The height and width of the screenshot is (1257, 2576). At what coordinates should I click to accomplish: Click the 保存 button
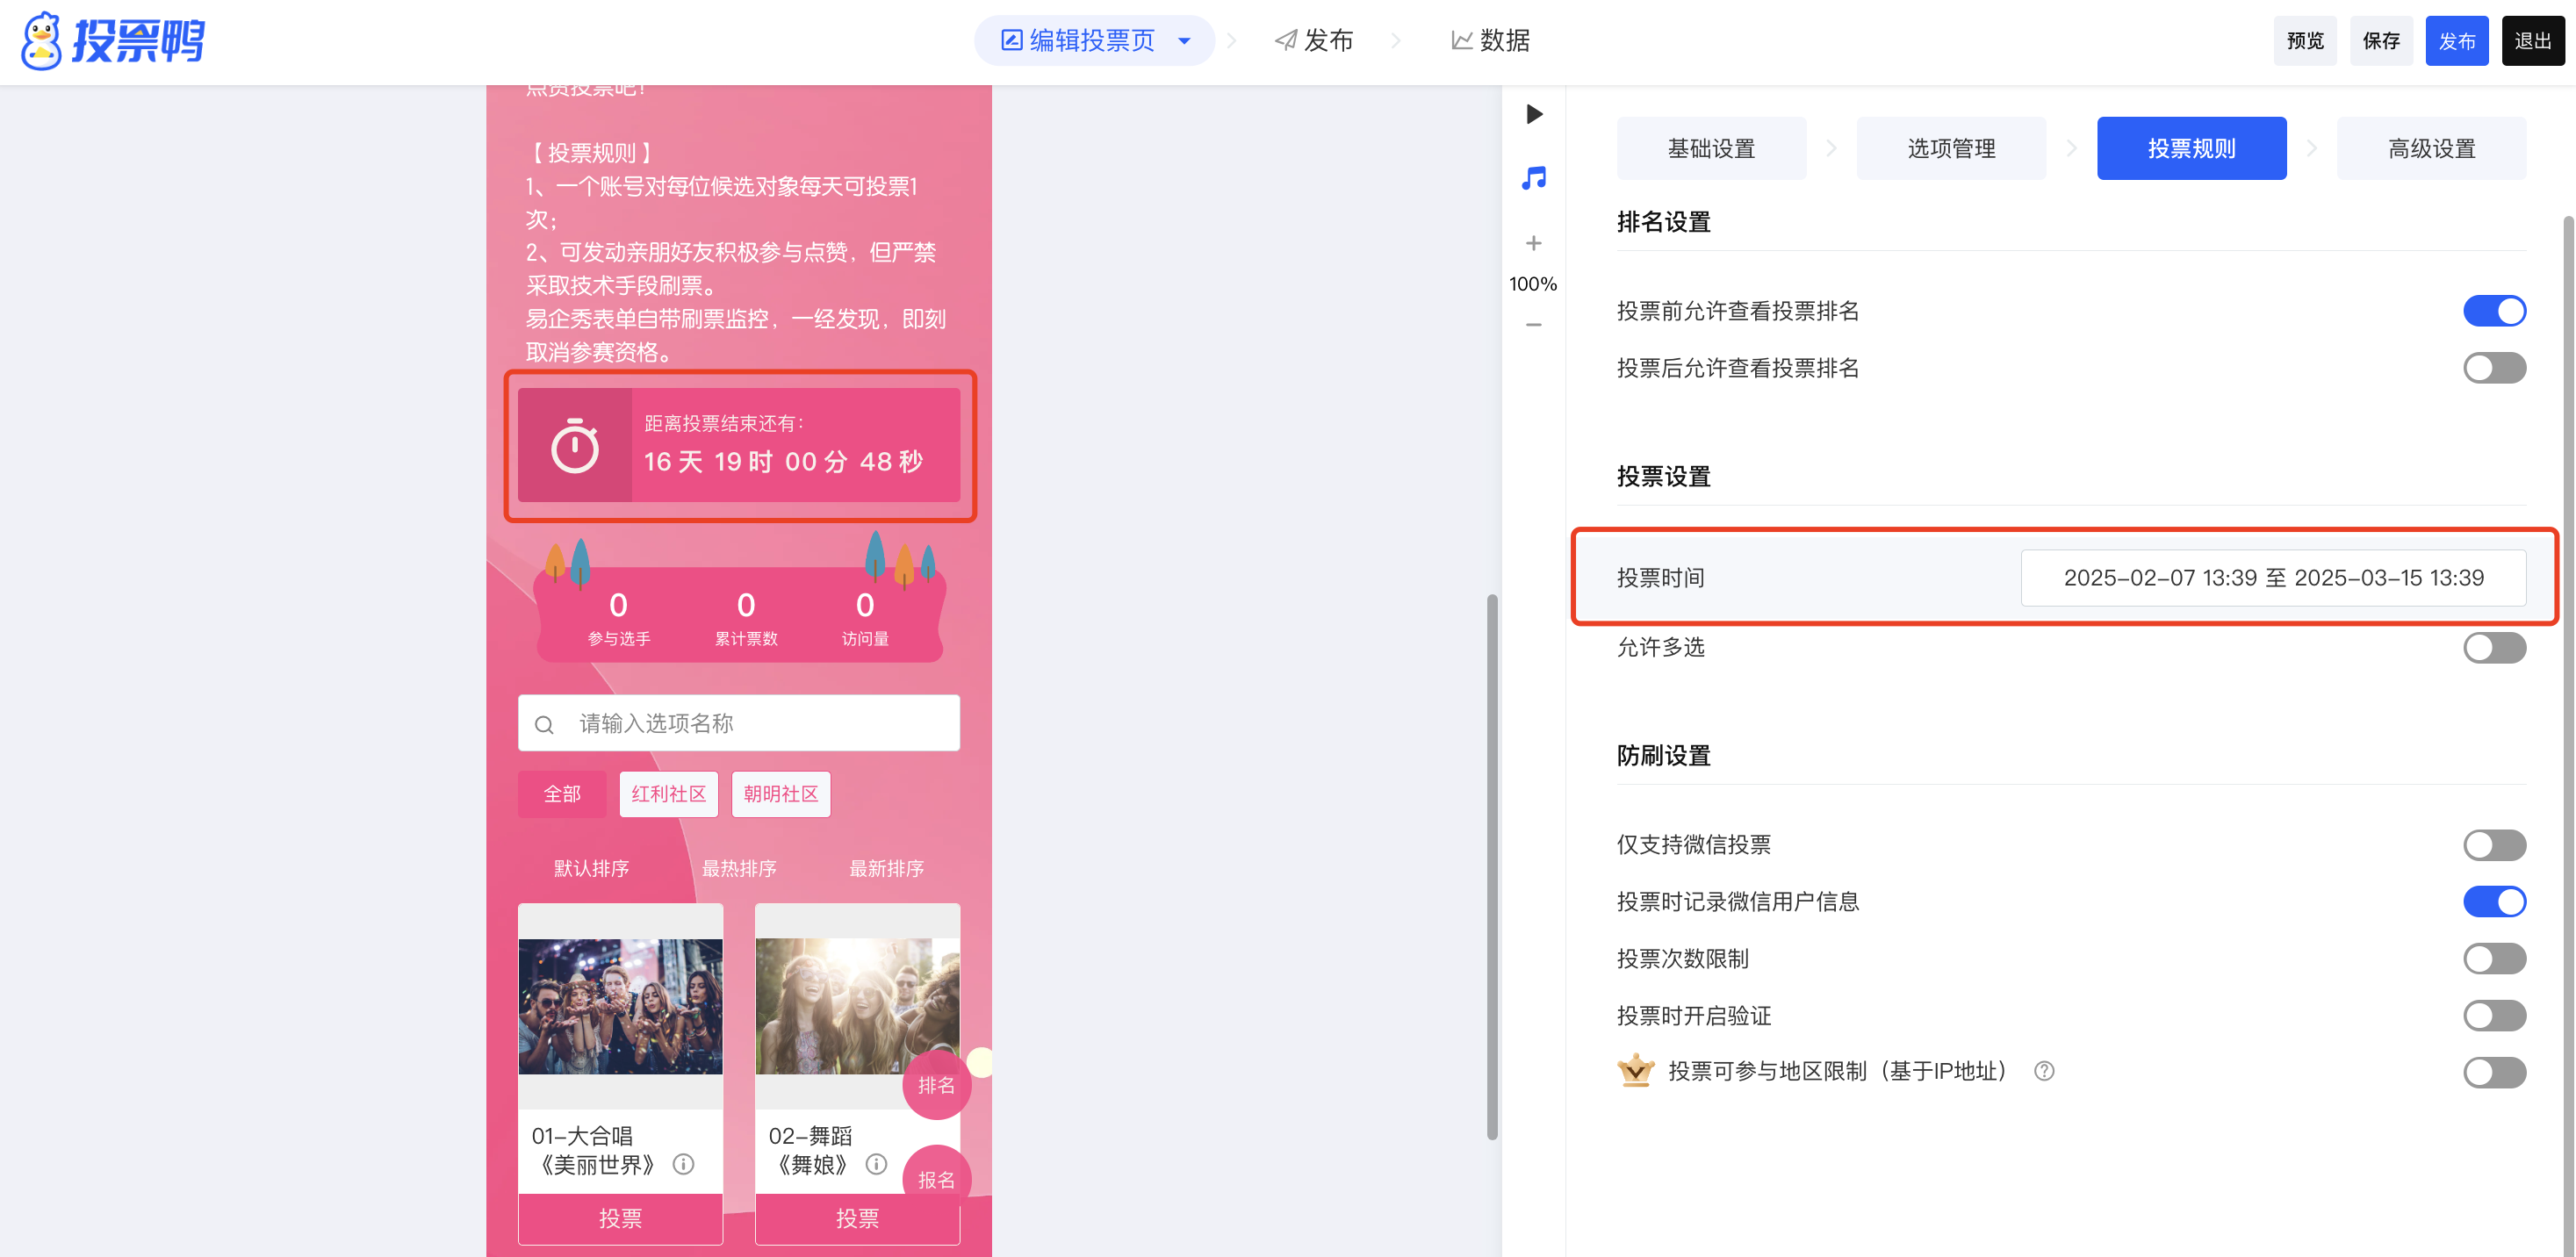[2381, 41]
